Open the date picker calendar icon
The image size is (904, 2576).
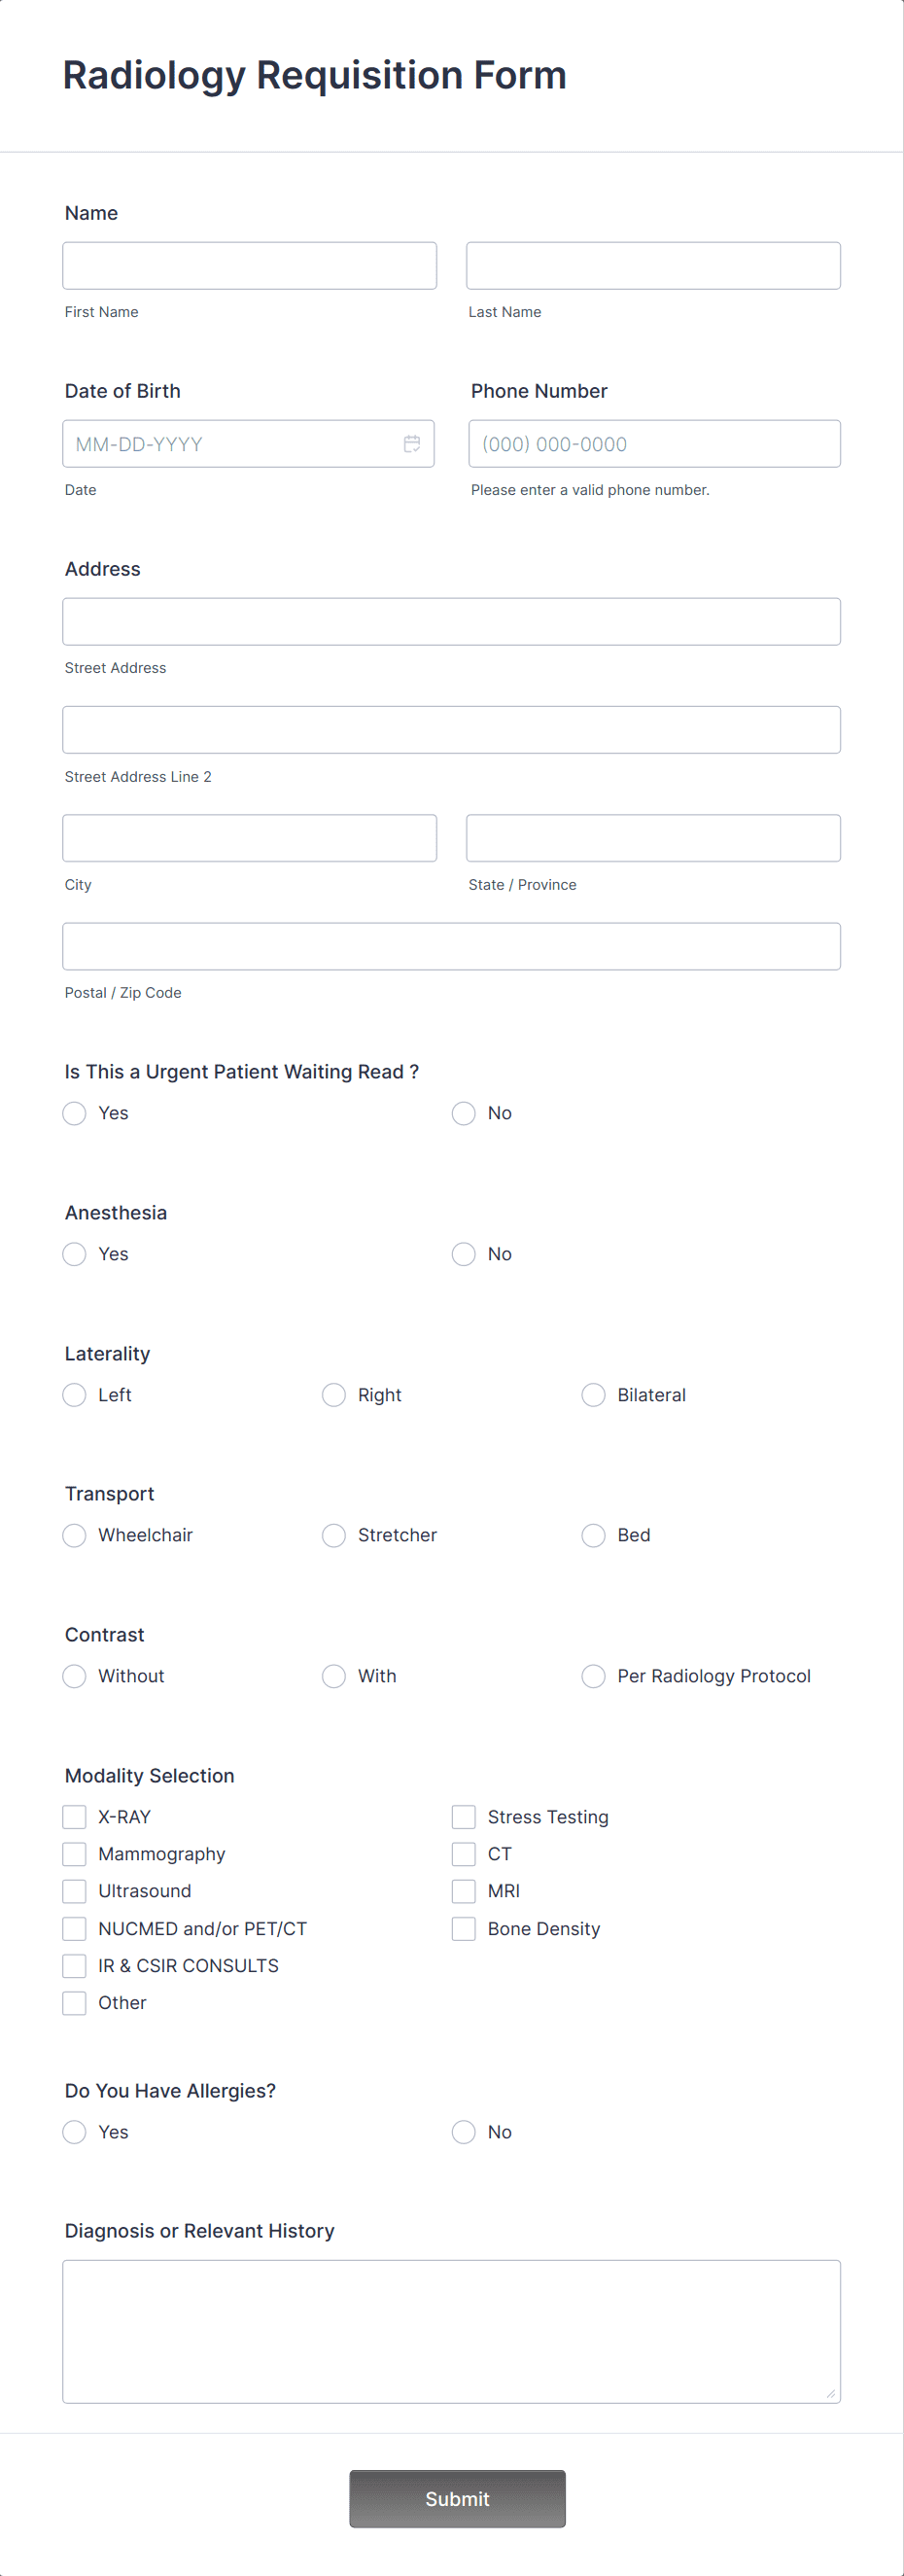point(412,443)
